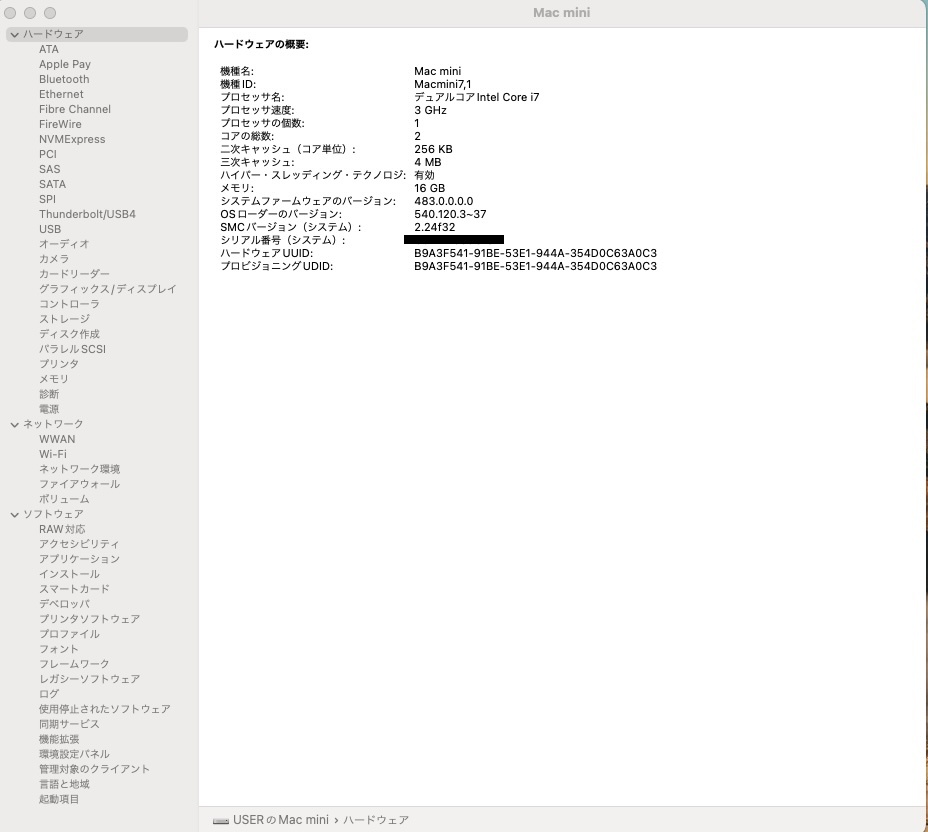The width and height of the screenshot is (928, 832).
Task: Select PCI entry
Action: (x=48, y=154)
